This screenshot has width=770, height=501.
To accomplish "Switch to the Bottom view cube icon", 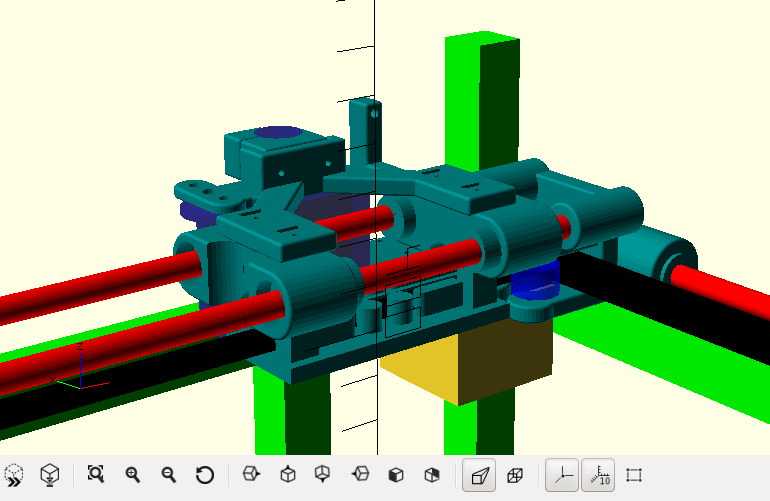I will pyautogui.click(x=323, y=474).
